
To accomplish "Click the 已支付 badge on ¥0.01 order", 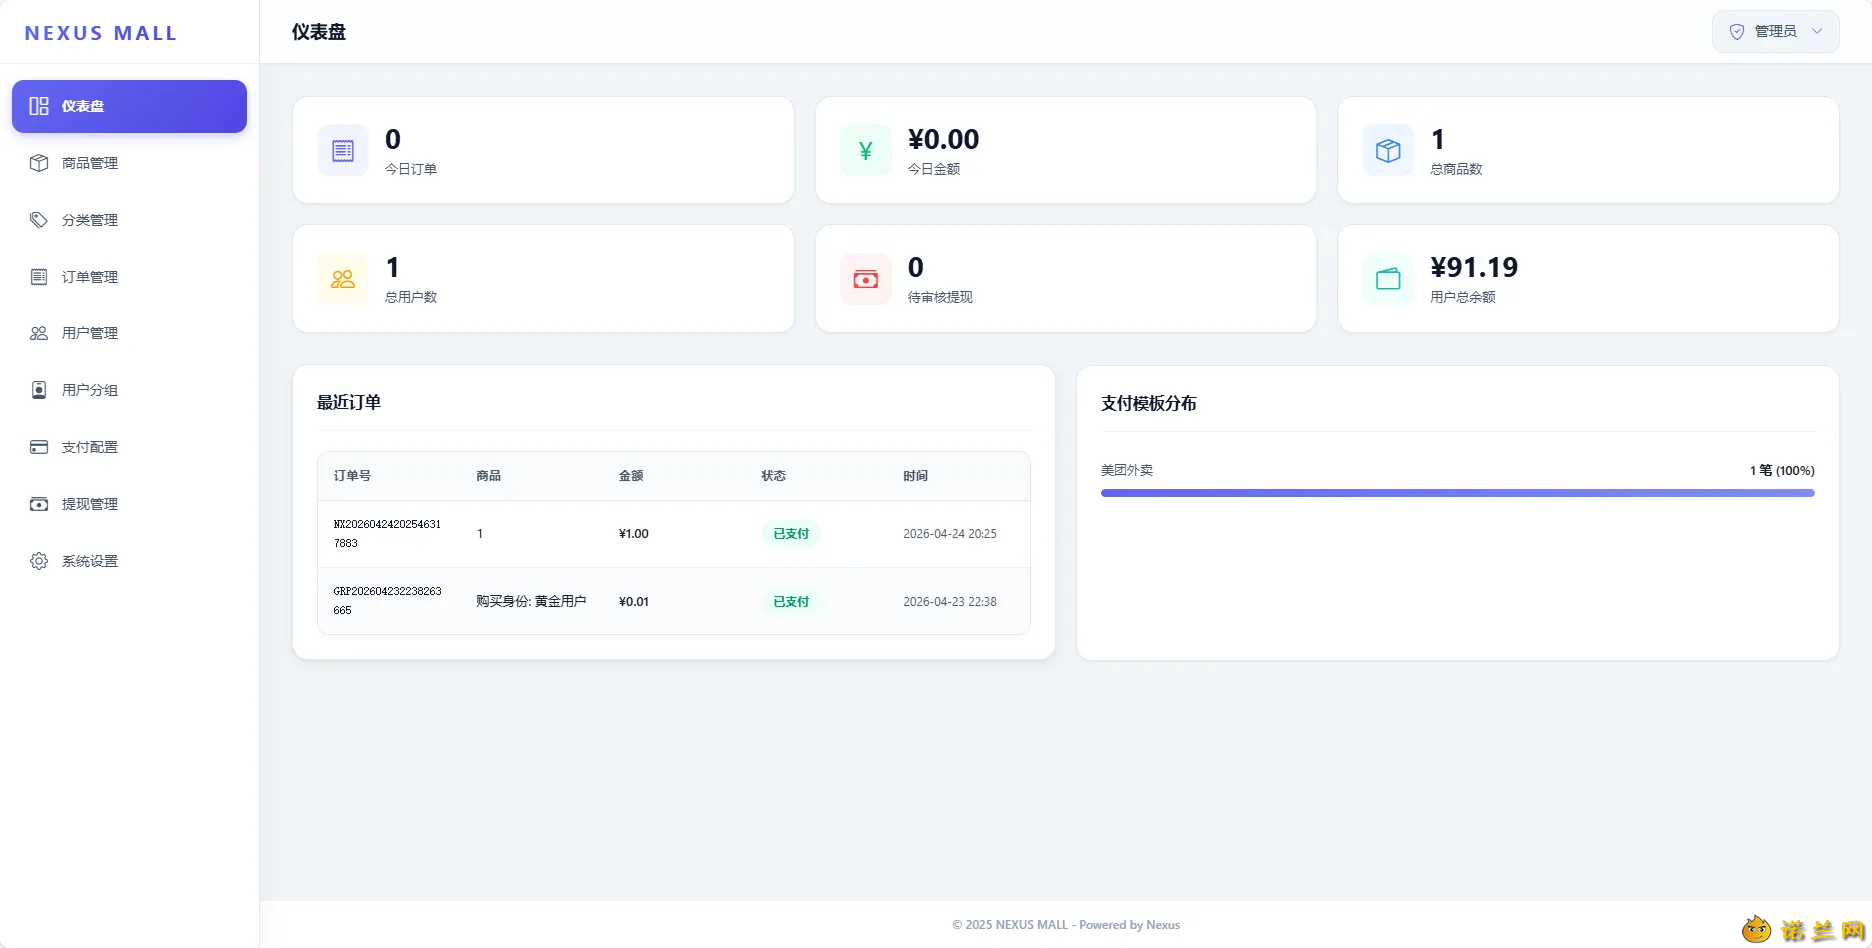I will pyautogui.click(x=791, y=602).
